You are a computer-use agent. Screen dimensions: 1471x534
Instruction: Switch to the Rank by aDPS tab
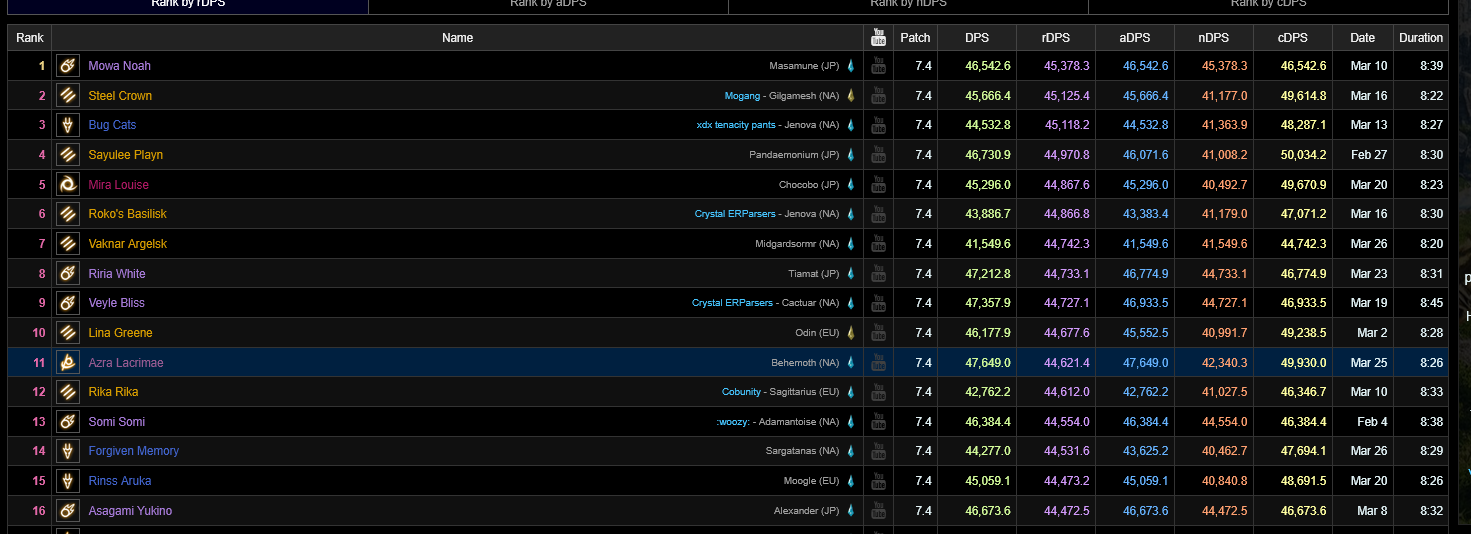point(548,5)
